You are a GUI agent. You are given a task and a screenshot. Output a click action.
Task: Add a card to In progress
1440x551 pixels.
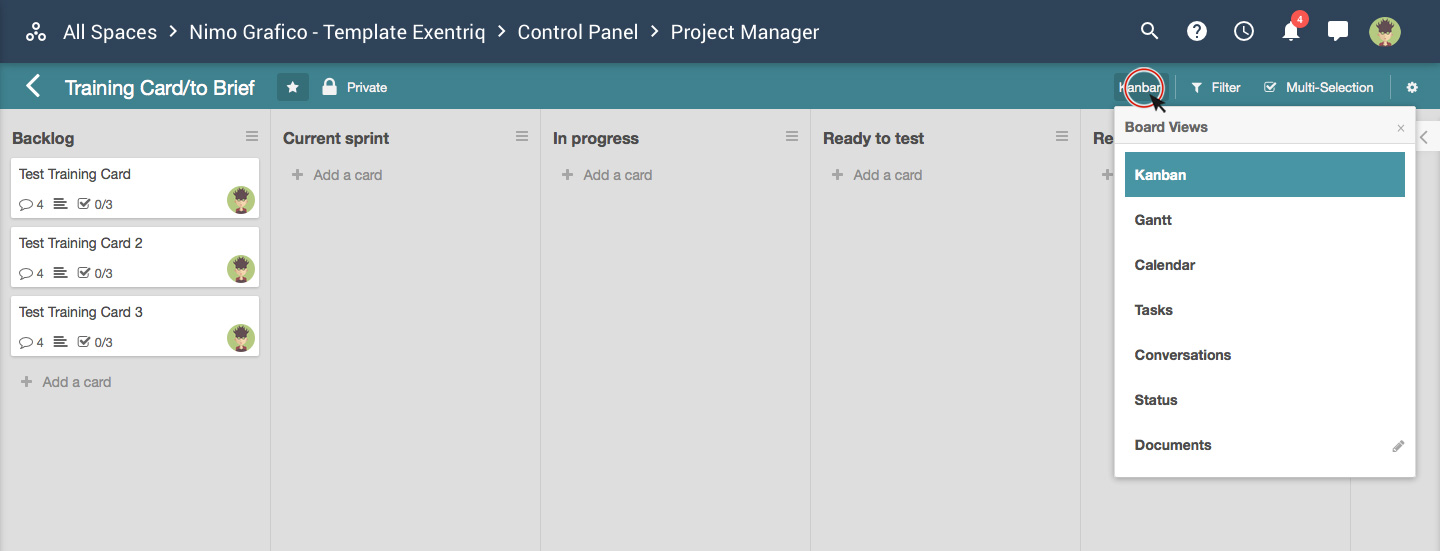pos(607,175)
